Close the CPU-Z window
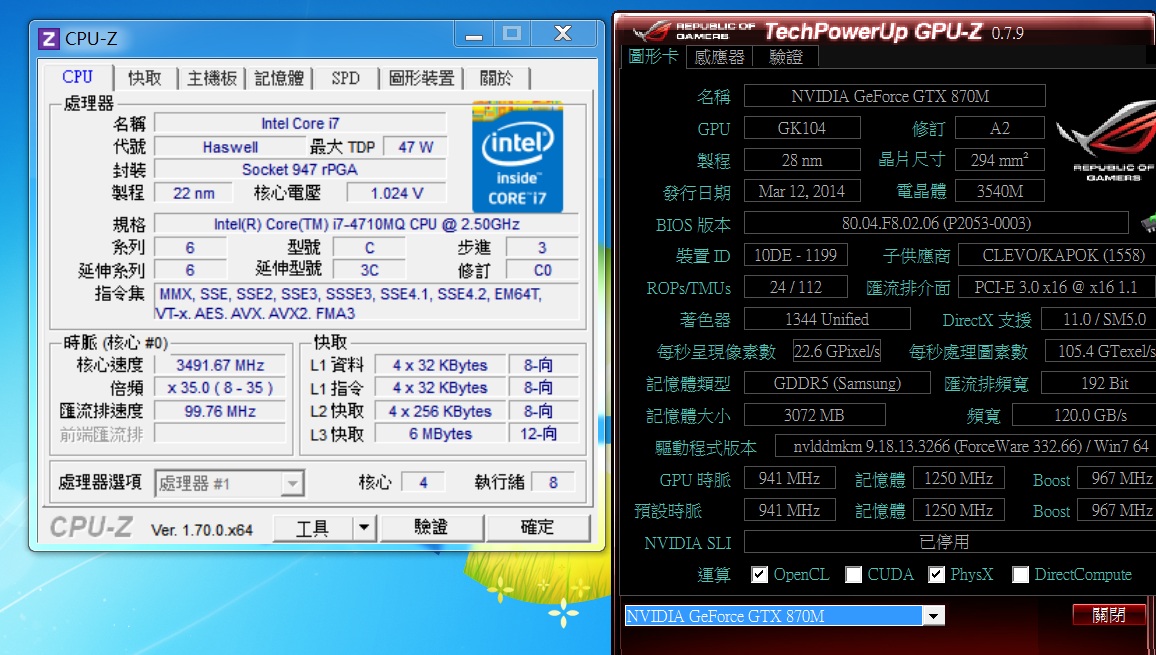Screen dimensions: 1156x655 coord(563,33)
